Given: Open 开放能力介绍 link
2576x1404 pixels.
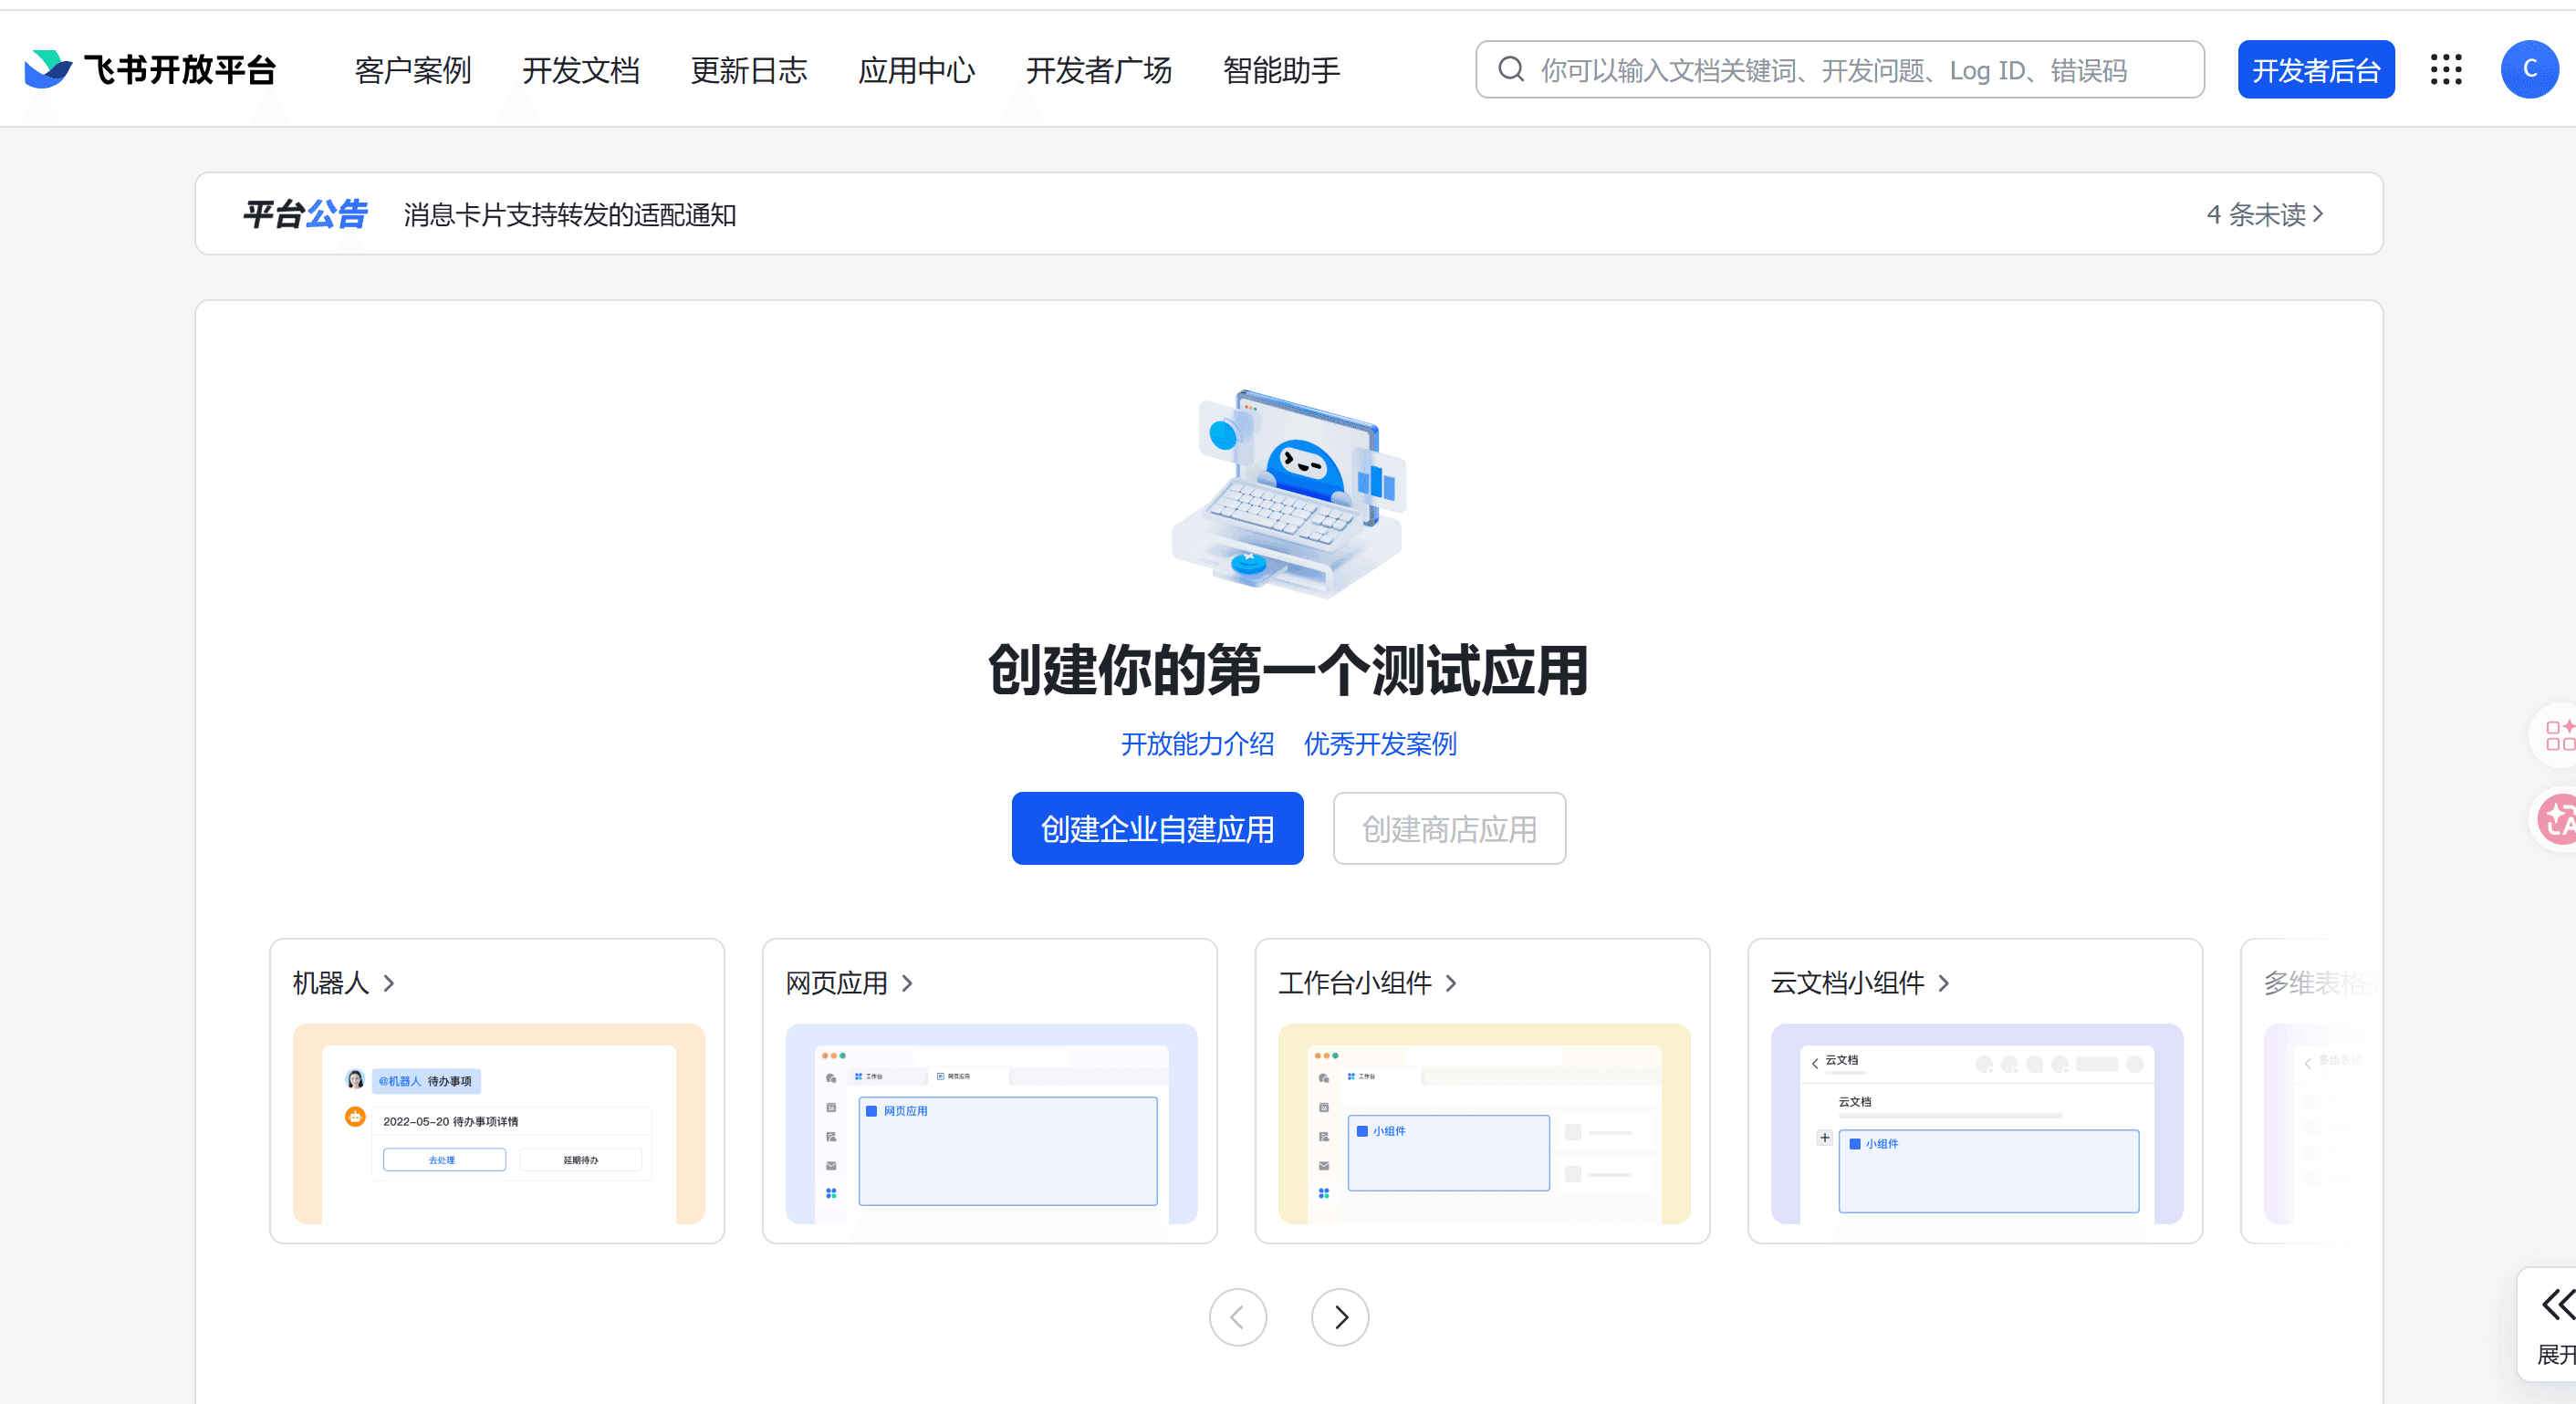Looking at the screenshot, I should point(1197,744).
